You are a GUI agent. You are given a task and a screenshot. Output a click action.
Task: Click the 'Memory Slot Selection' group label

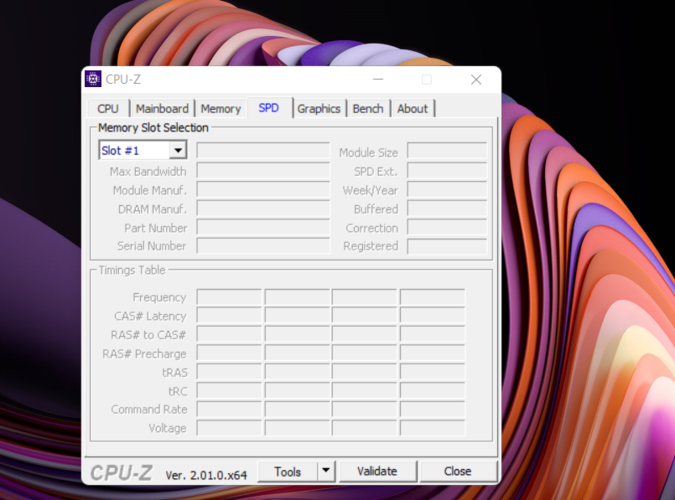point(153,128)
